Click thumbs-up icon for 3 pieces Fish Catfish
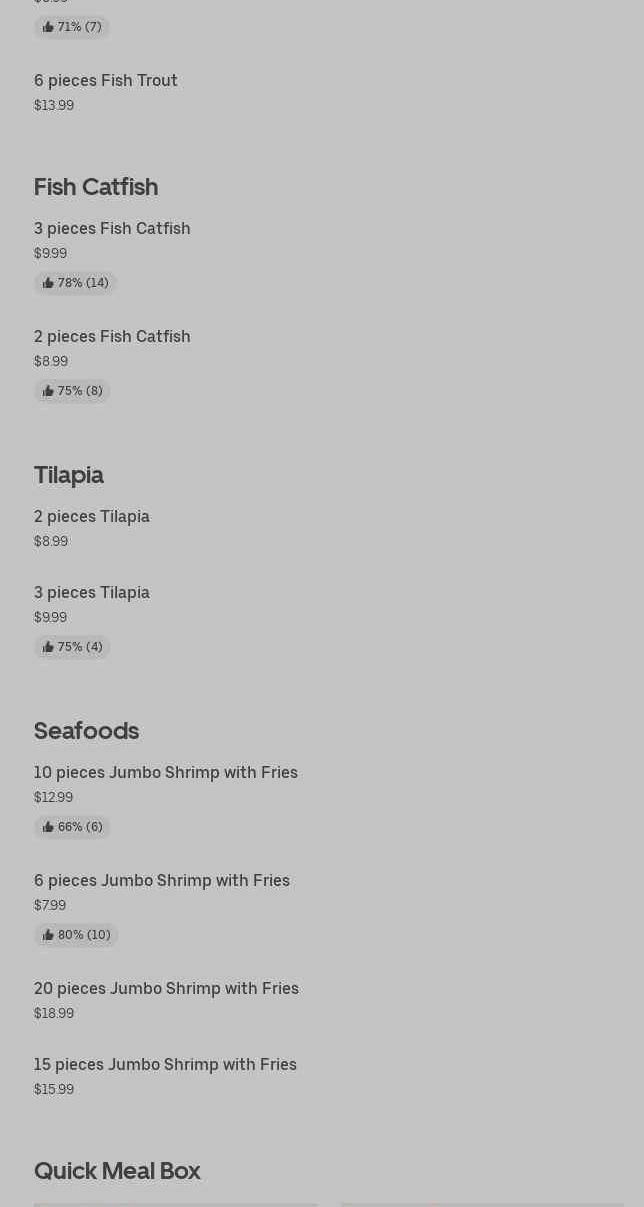 click(48, 283)
